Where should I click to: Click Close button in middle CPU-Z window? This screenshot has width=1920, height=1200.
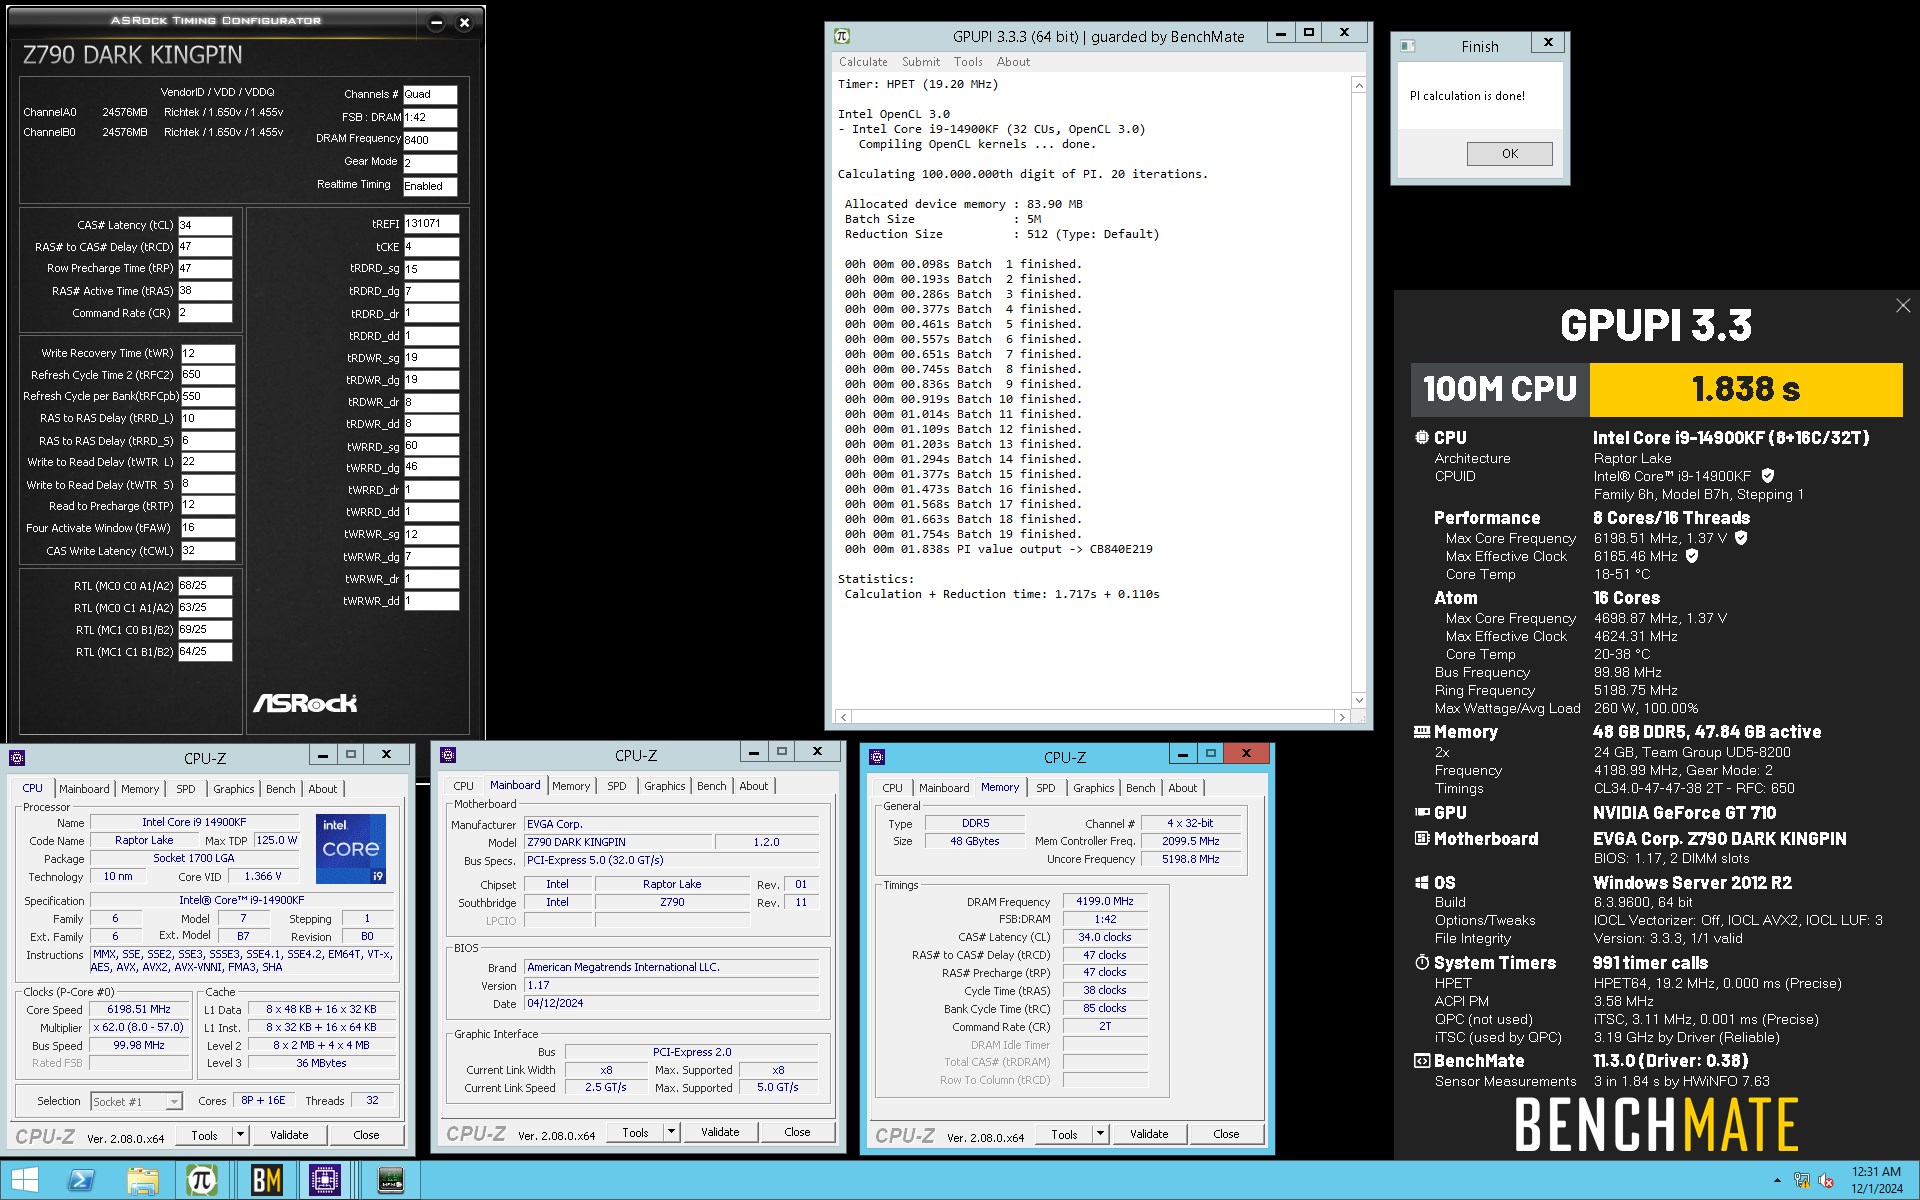[797, 1133]
